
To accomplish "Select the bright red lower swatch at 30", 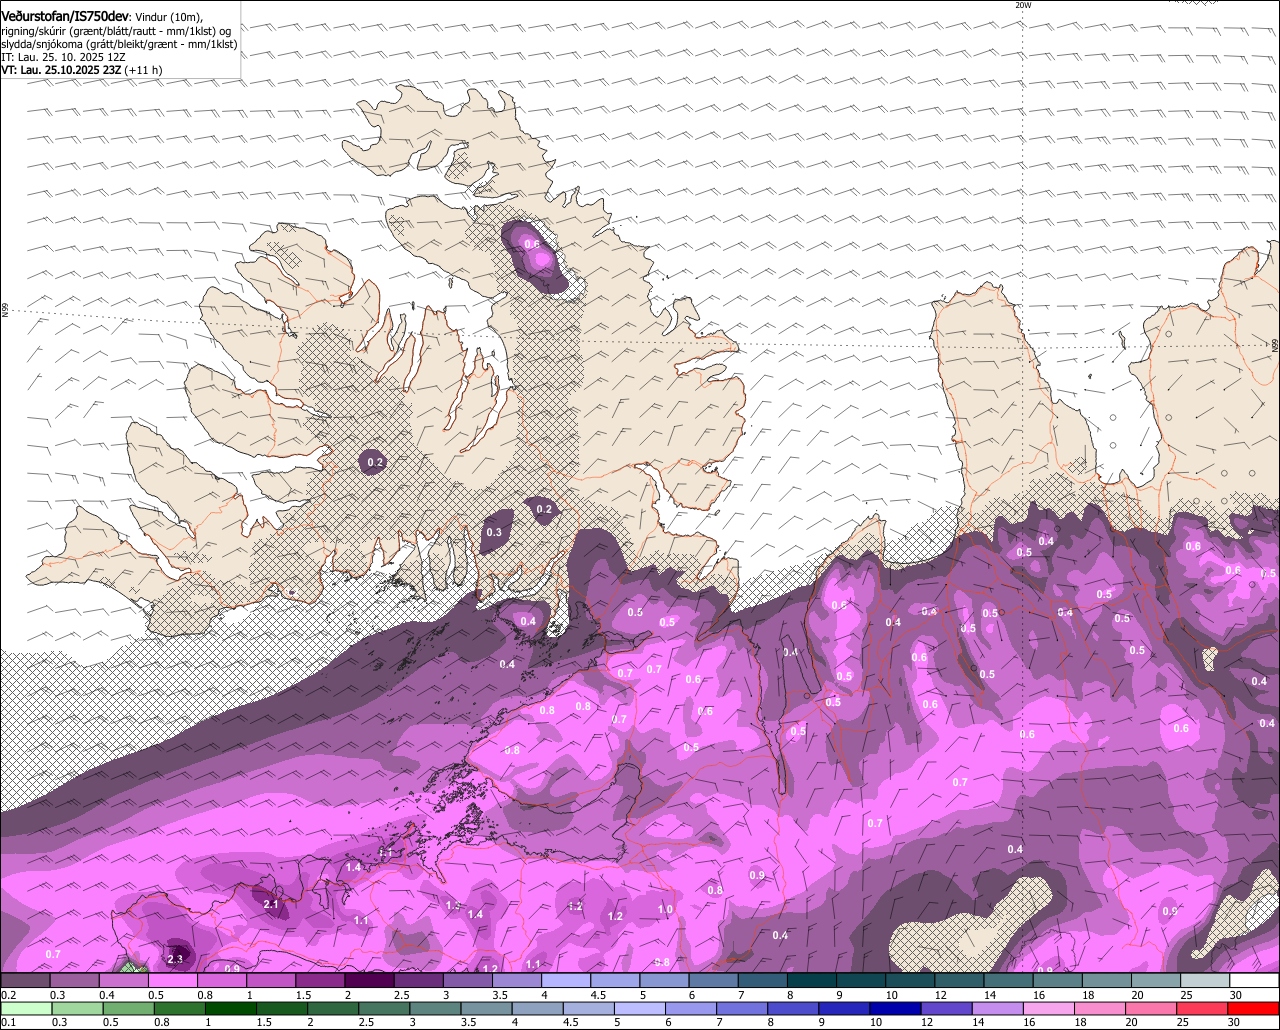I will (1253, 1008).
